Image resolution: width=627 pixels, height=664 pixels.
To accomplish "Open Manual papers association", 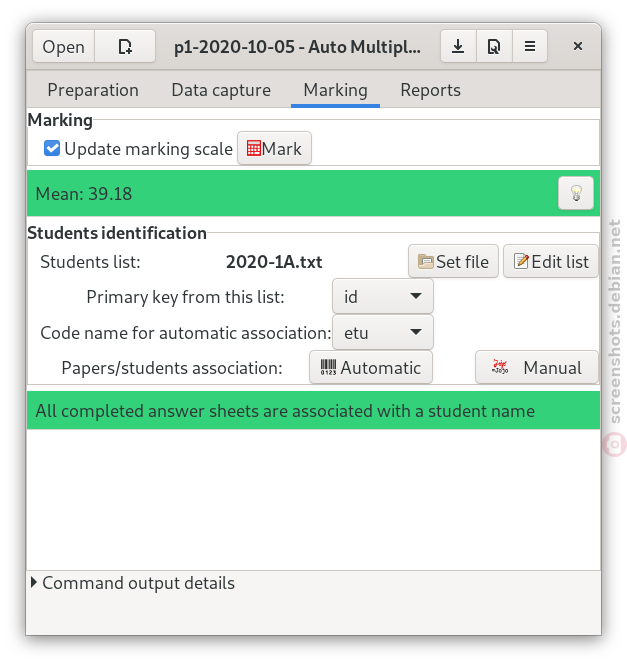I will (537, 368).
